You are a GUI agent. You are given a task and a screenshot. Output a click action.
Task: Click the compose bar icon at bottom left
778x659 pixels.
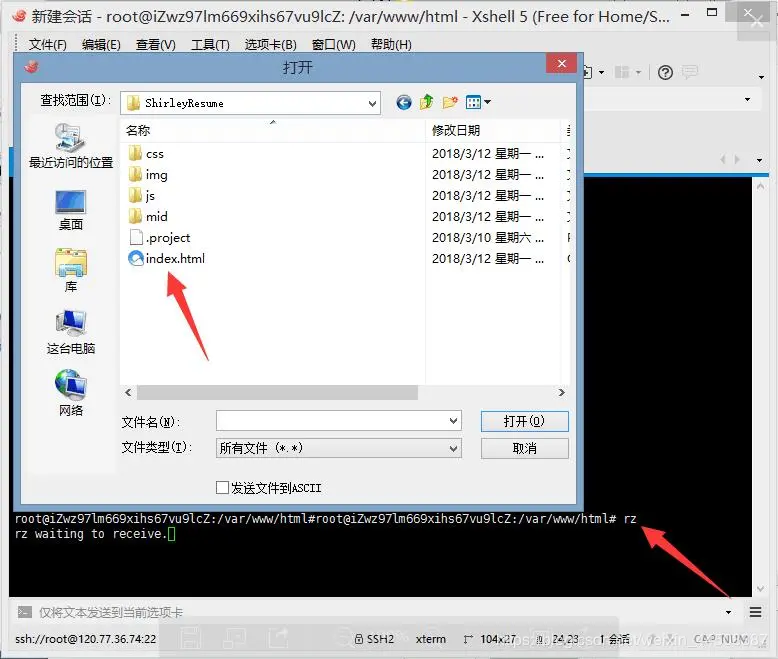coord(25,612)
